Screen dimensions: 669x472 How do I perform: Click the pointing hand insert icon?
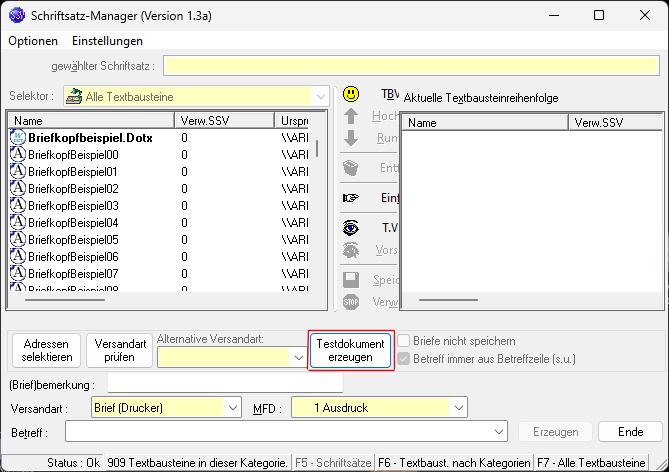point(351,198)
